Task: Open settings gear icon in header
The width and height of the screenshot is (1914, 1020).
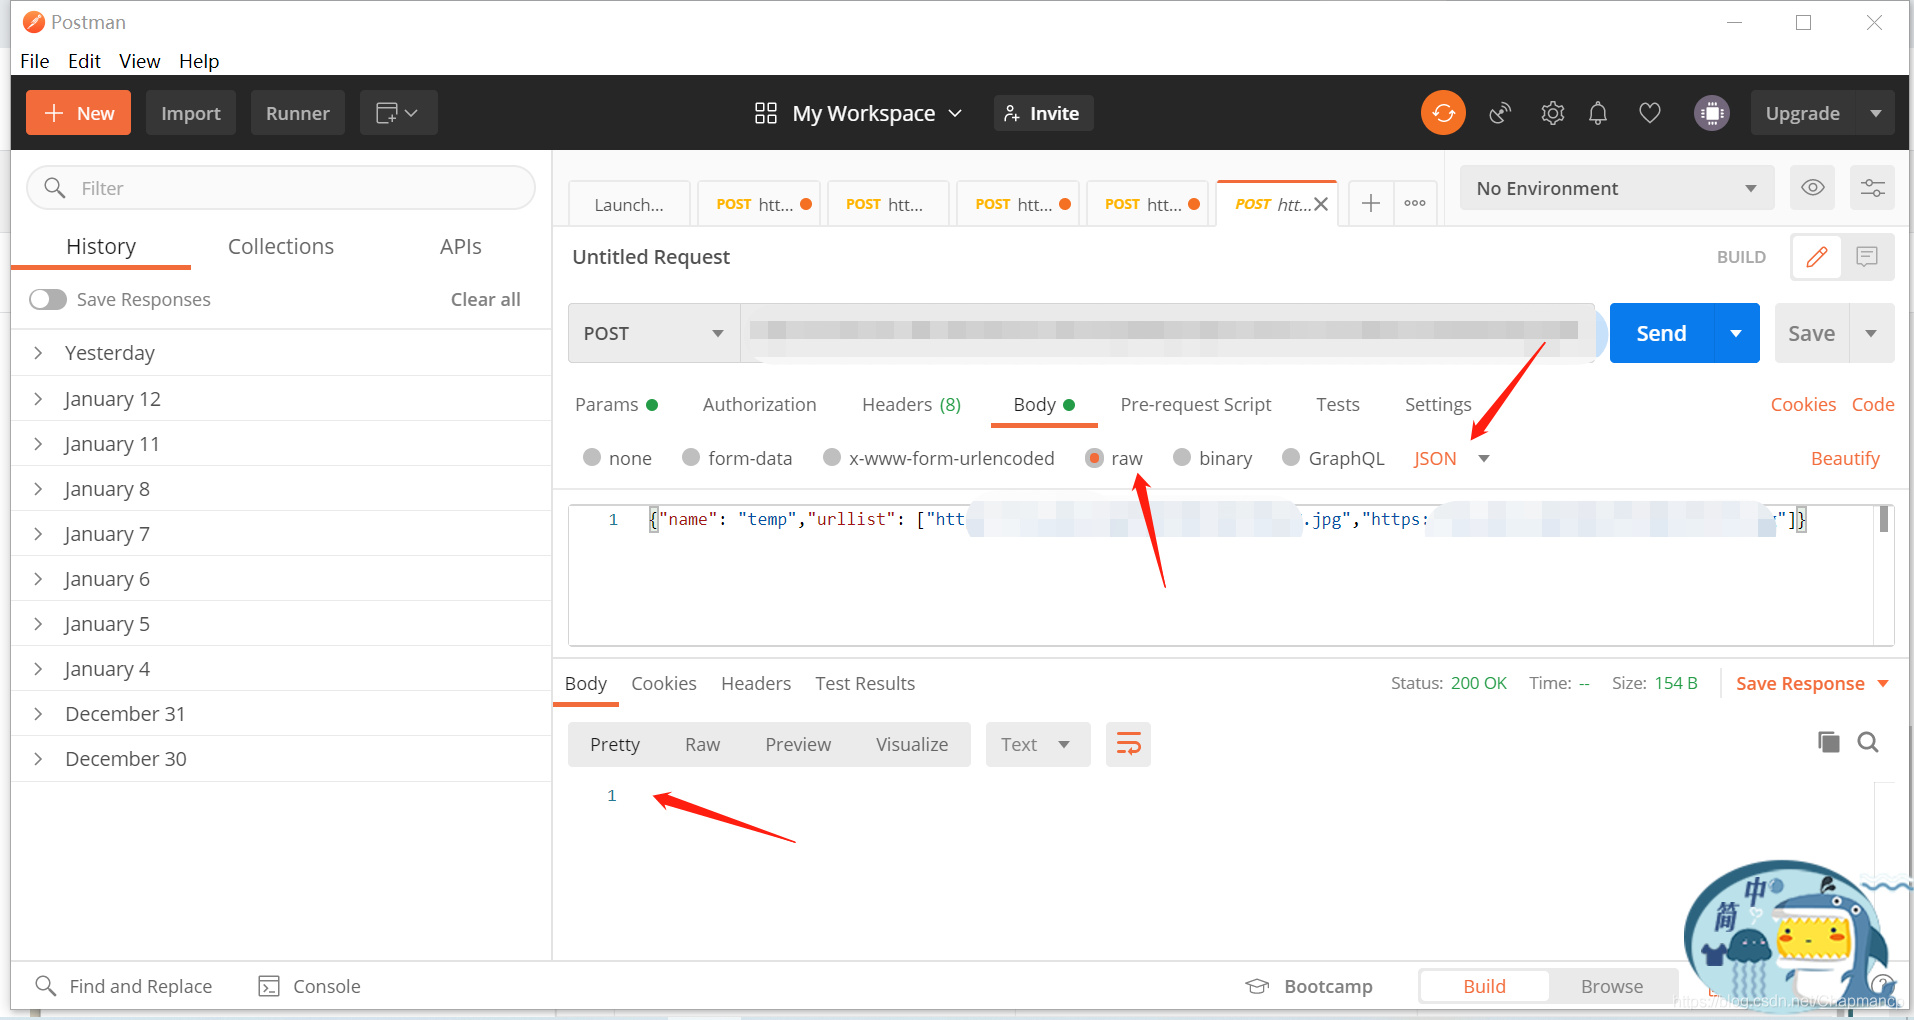Action: click(1552, 113)
